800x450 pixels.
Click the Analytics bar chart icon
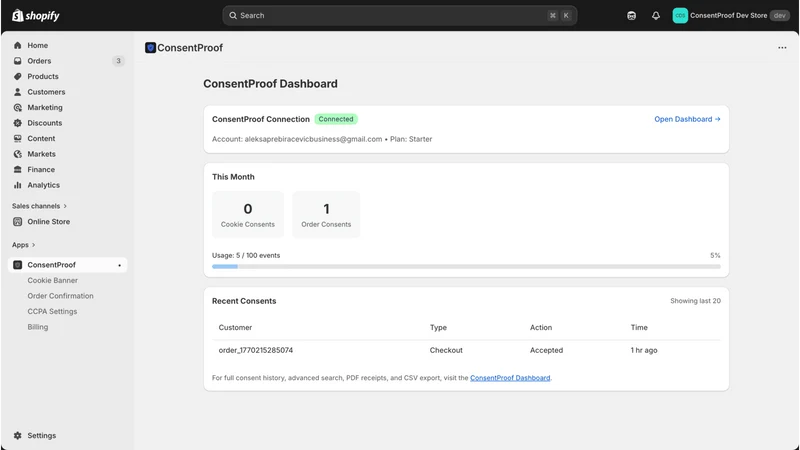point(17,185)
